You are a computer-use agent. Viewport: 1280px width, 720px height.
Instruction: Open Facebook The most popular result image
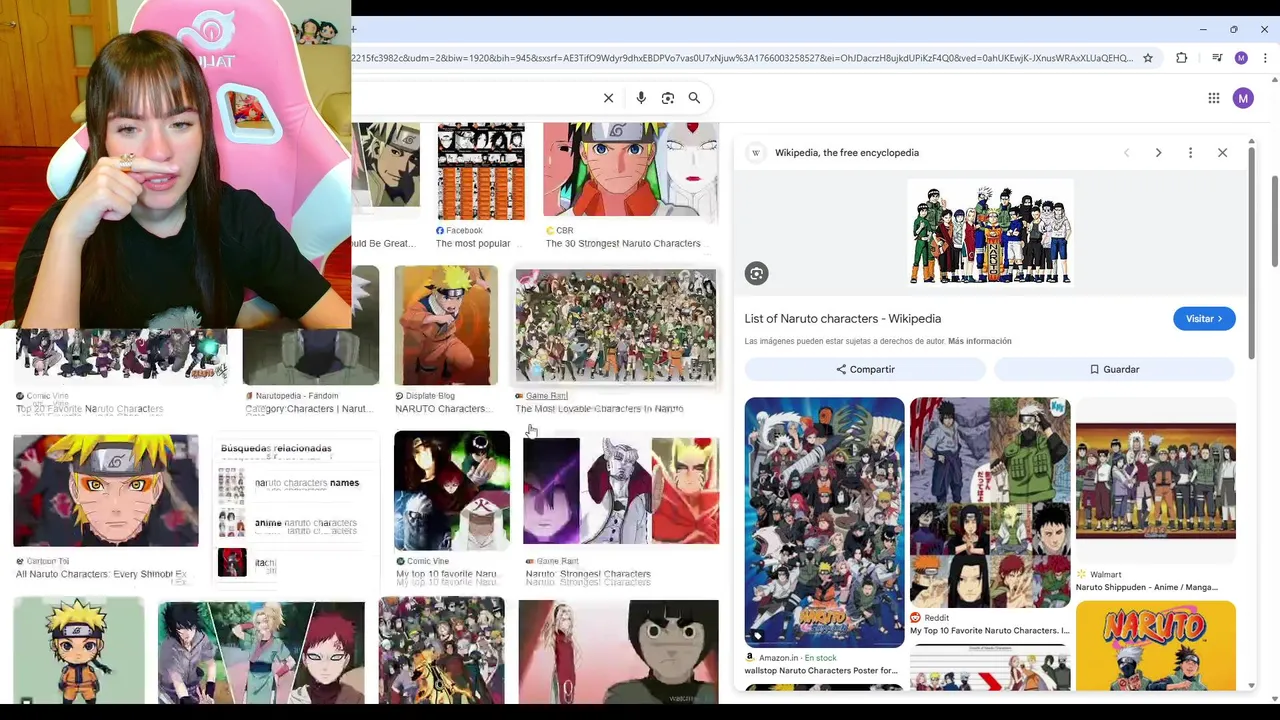tap(481, 171)
